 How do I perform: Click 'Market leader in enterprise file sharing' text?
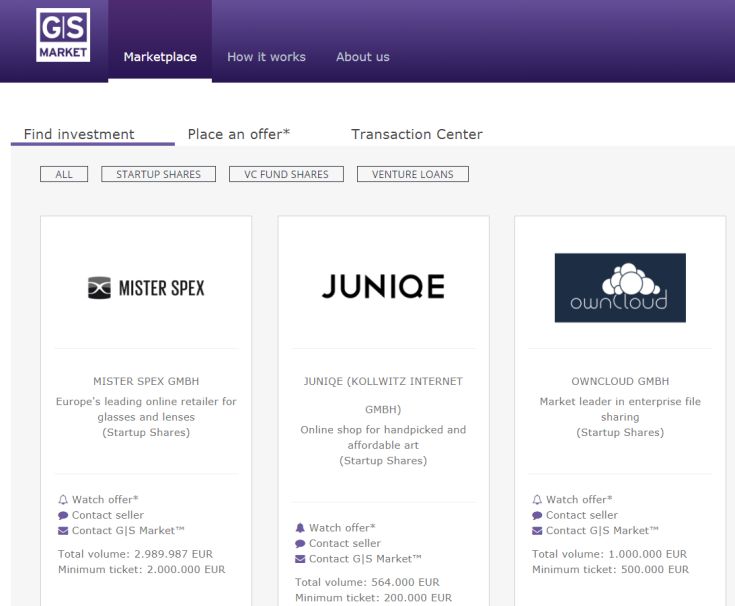pyautogui.click(x=620, y=409)
